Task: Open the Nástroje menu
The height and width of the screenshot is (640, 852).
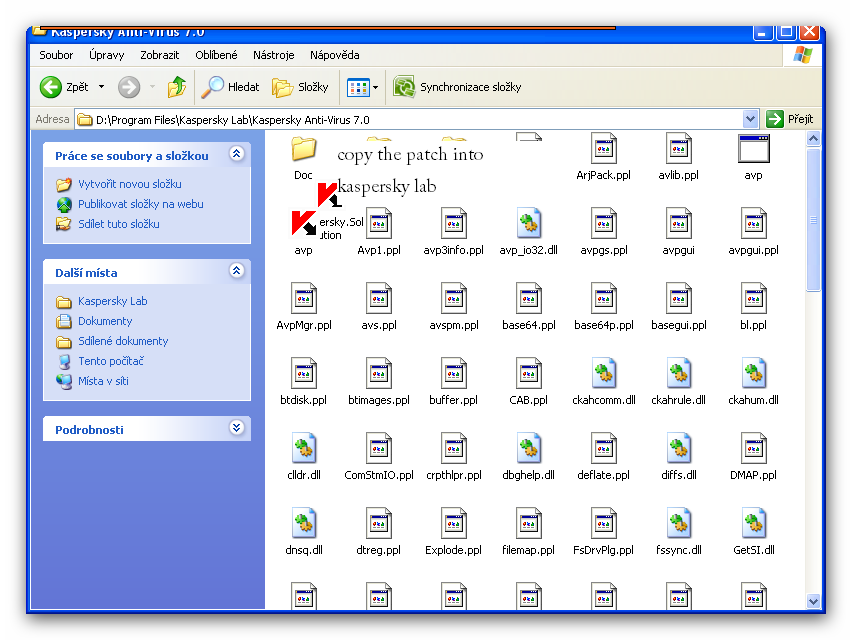Action: 273,55
